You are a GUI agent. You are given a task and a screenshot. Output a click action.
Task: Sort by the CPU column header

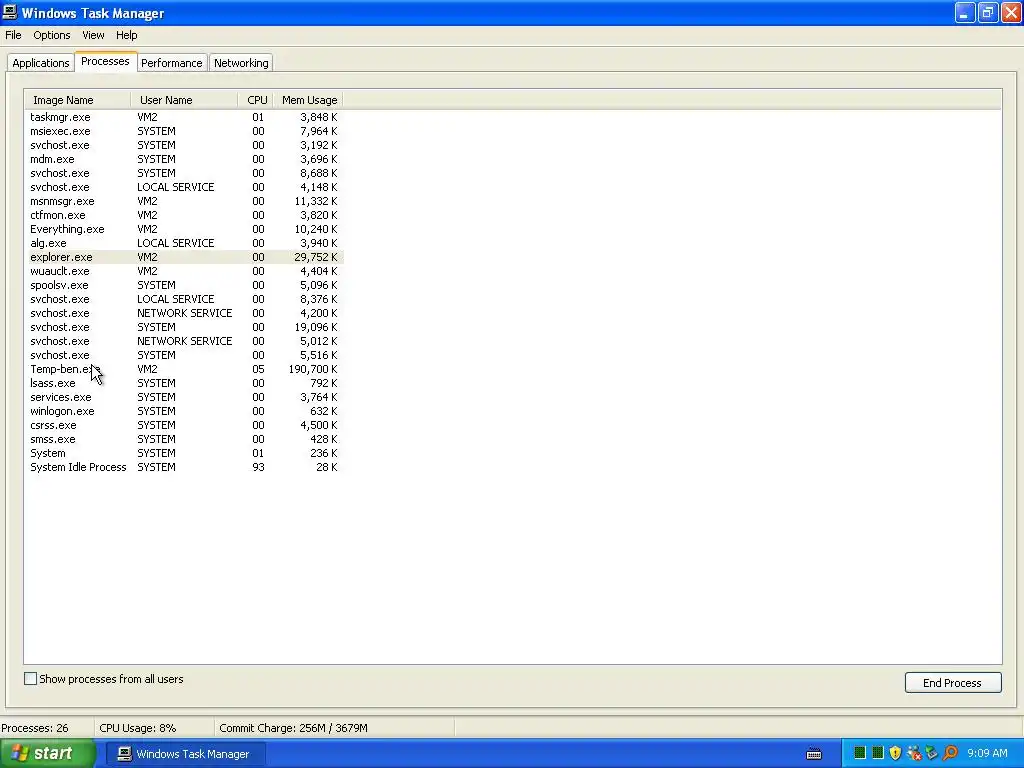(x=256, y=100)
